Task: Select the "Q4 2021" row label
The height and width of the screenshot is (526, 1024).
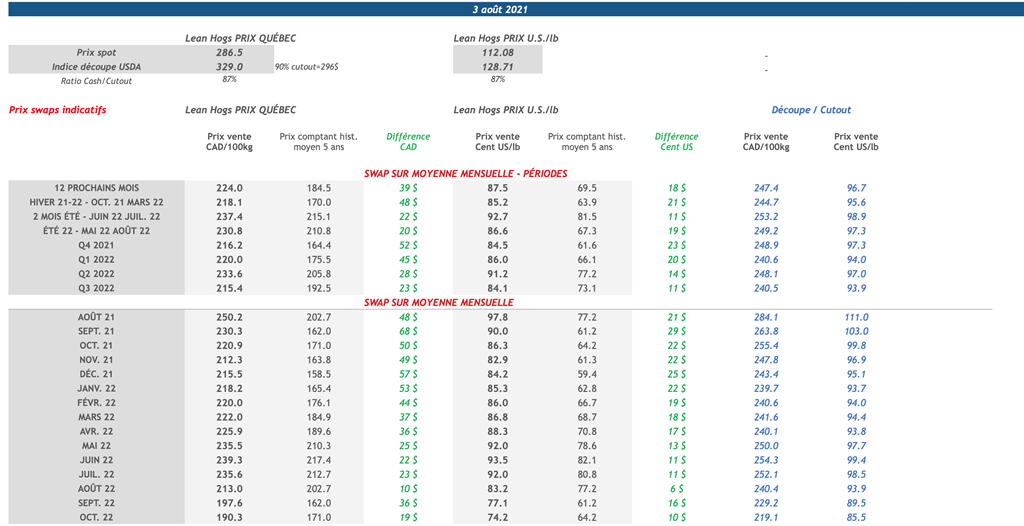Action: point(97,245)
